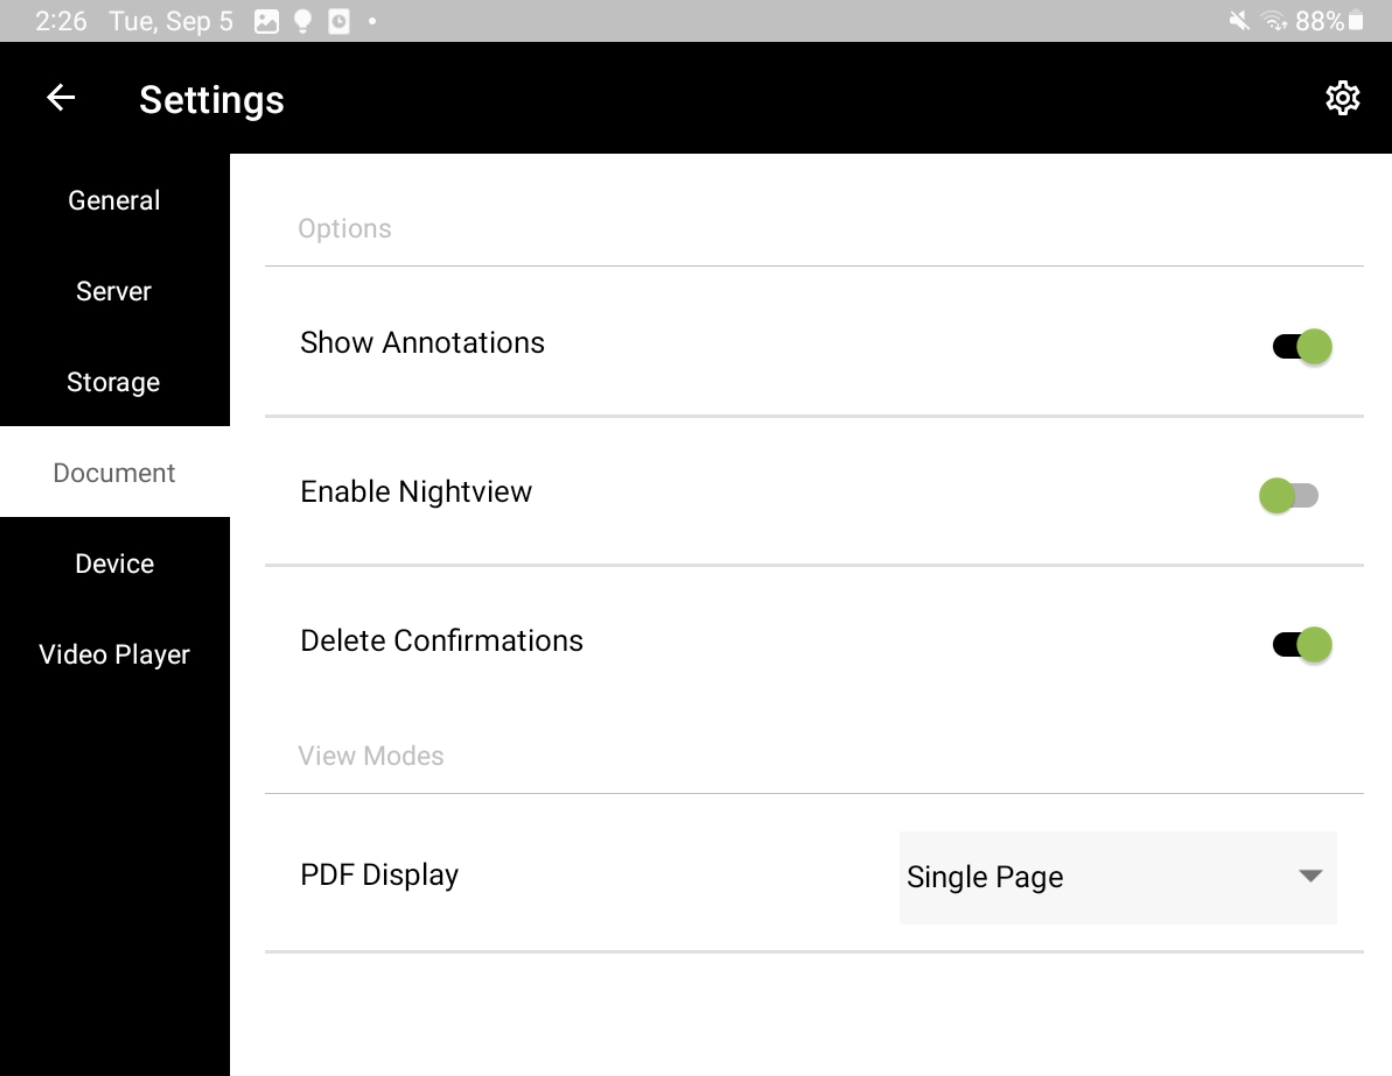Tap the Tue, Sep 5 date text
Image resolution: width=1392 pixels, height=1076 pixels.
[x=171, y=21]
